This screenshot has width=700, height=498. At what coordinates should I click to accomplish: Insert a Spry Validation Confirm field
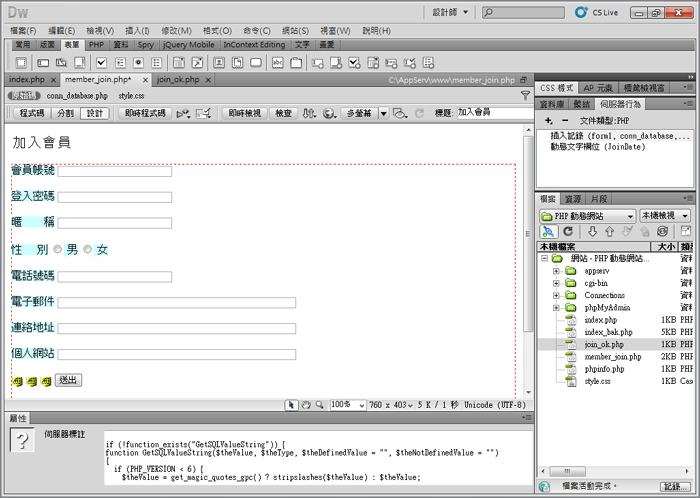coord(410,63)
